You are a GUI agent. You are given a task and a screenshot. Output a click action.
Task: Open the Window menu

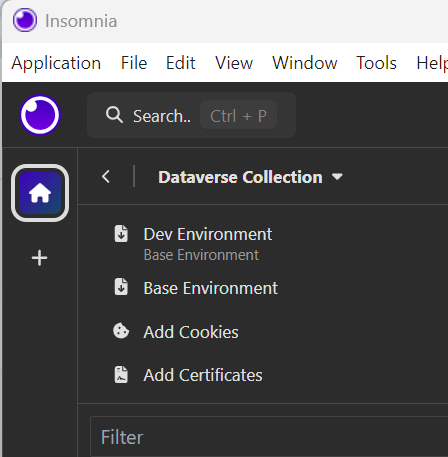tap(305, 63)
